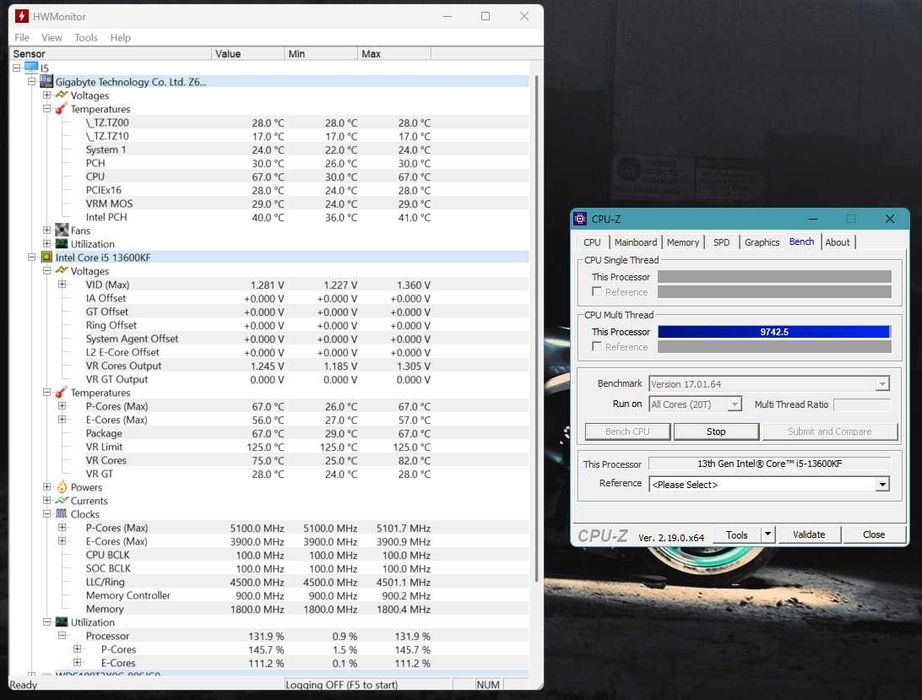Click the Powers flame icon
The height and width of the screenshot is (700, 922).
[62, 487]
